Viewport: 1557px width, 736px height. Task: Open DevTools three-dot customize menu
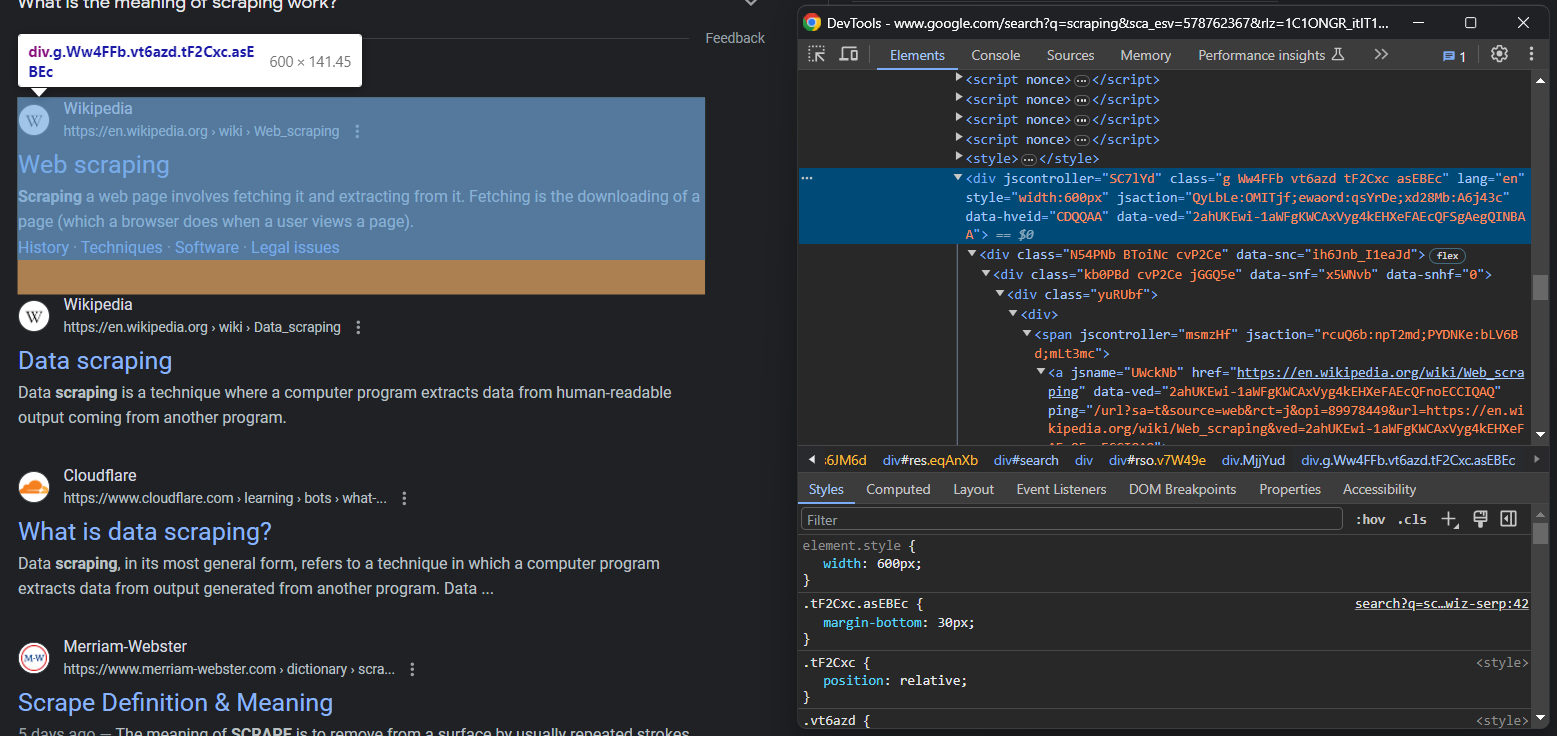tap(1531, 55)
